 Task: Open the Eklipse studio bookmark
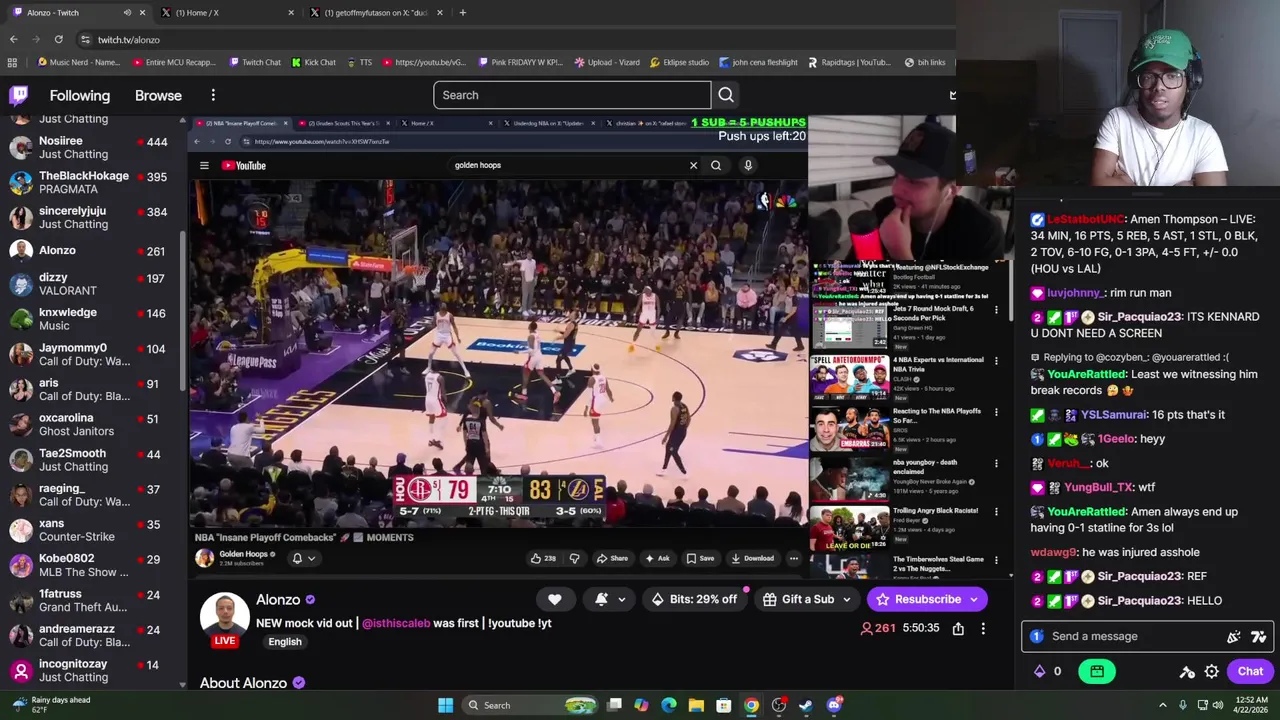click(x=679, y=62)
